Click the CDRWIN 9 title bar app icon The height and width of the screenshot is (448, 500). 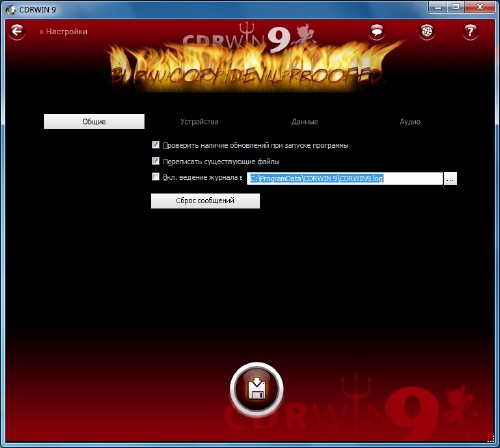pos(11,10)
